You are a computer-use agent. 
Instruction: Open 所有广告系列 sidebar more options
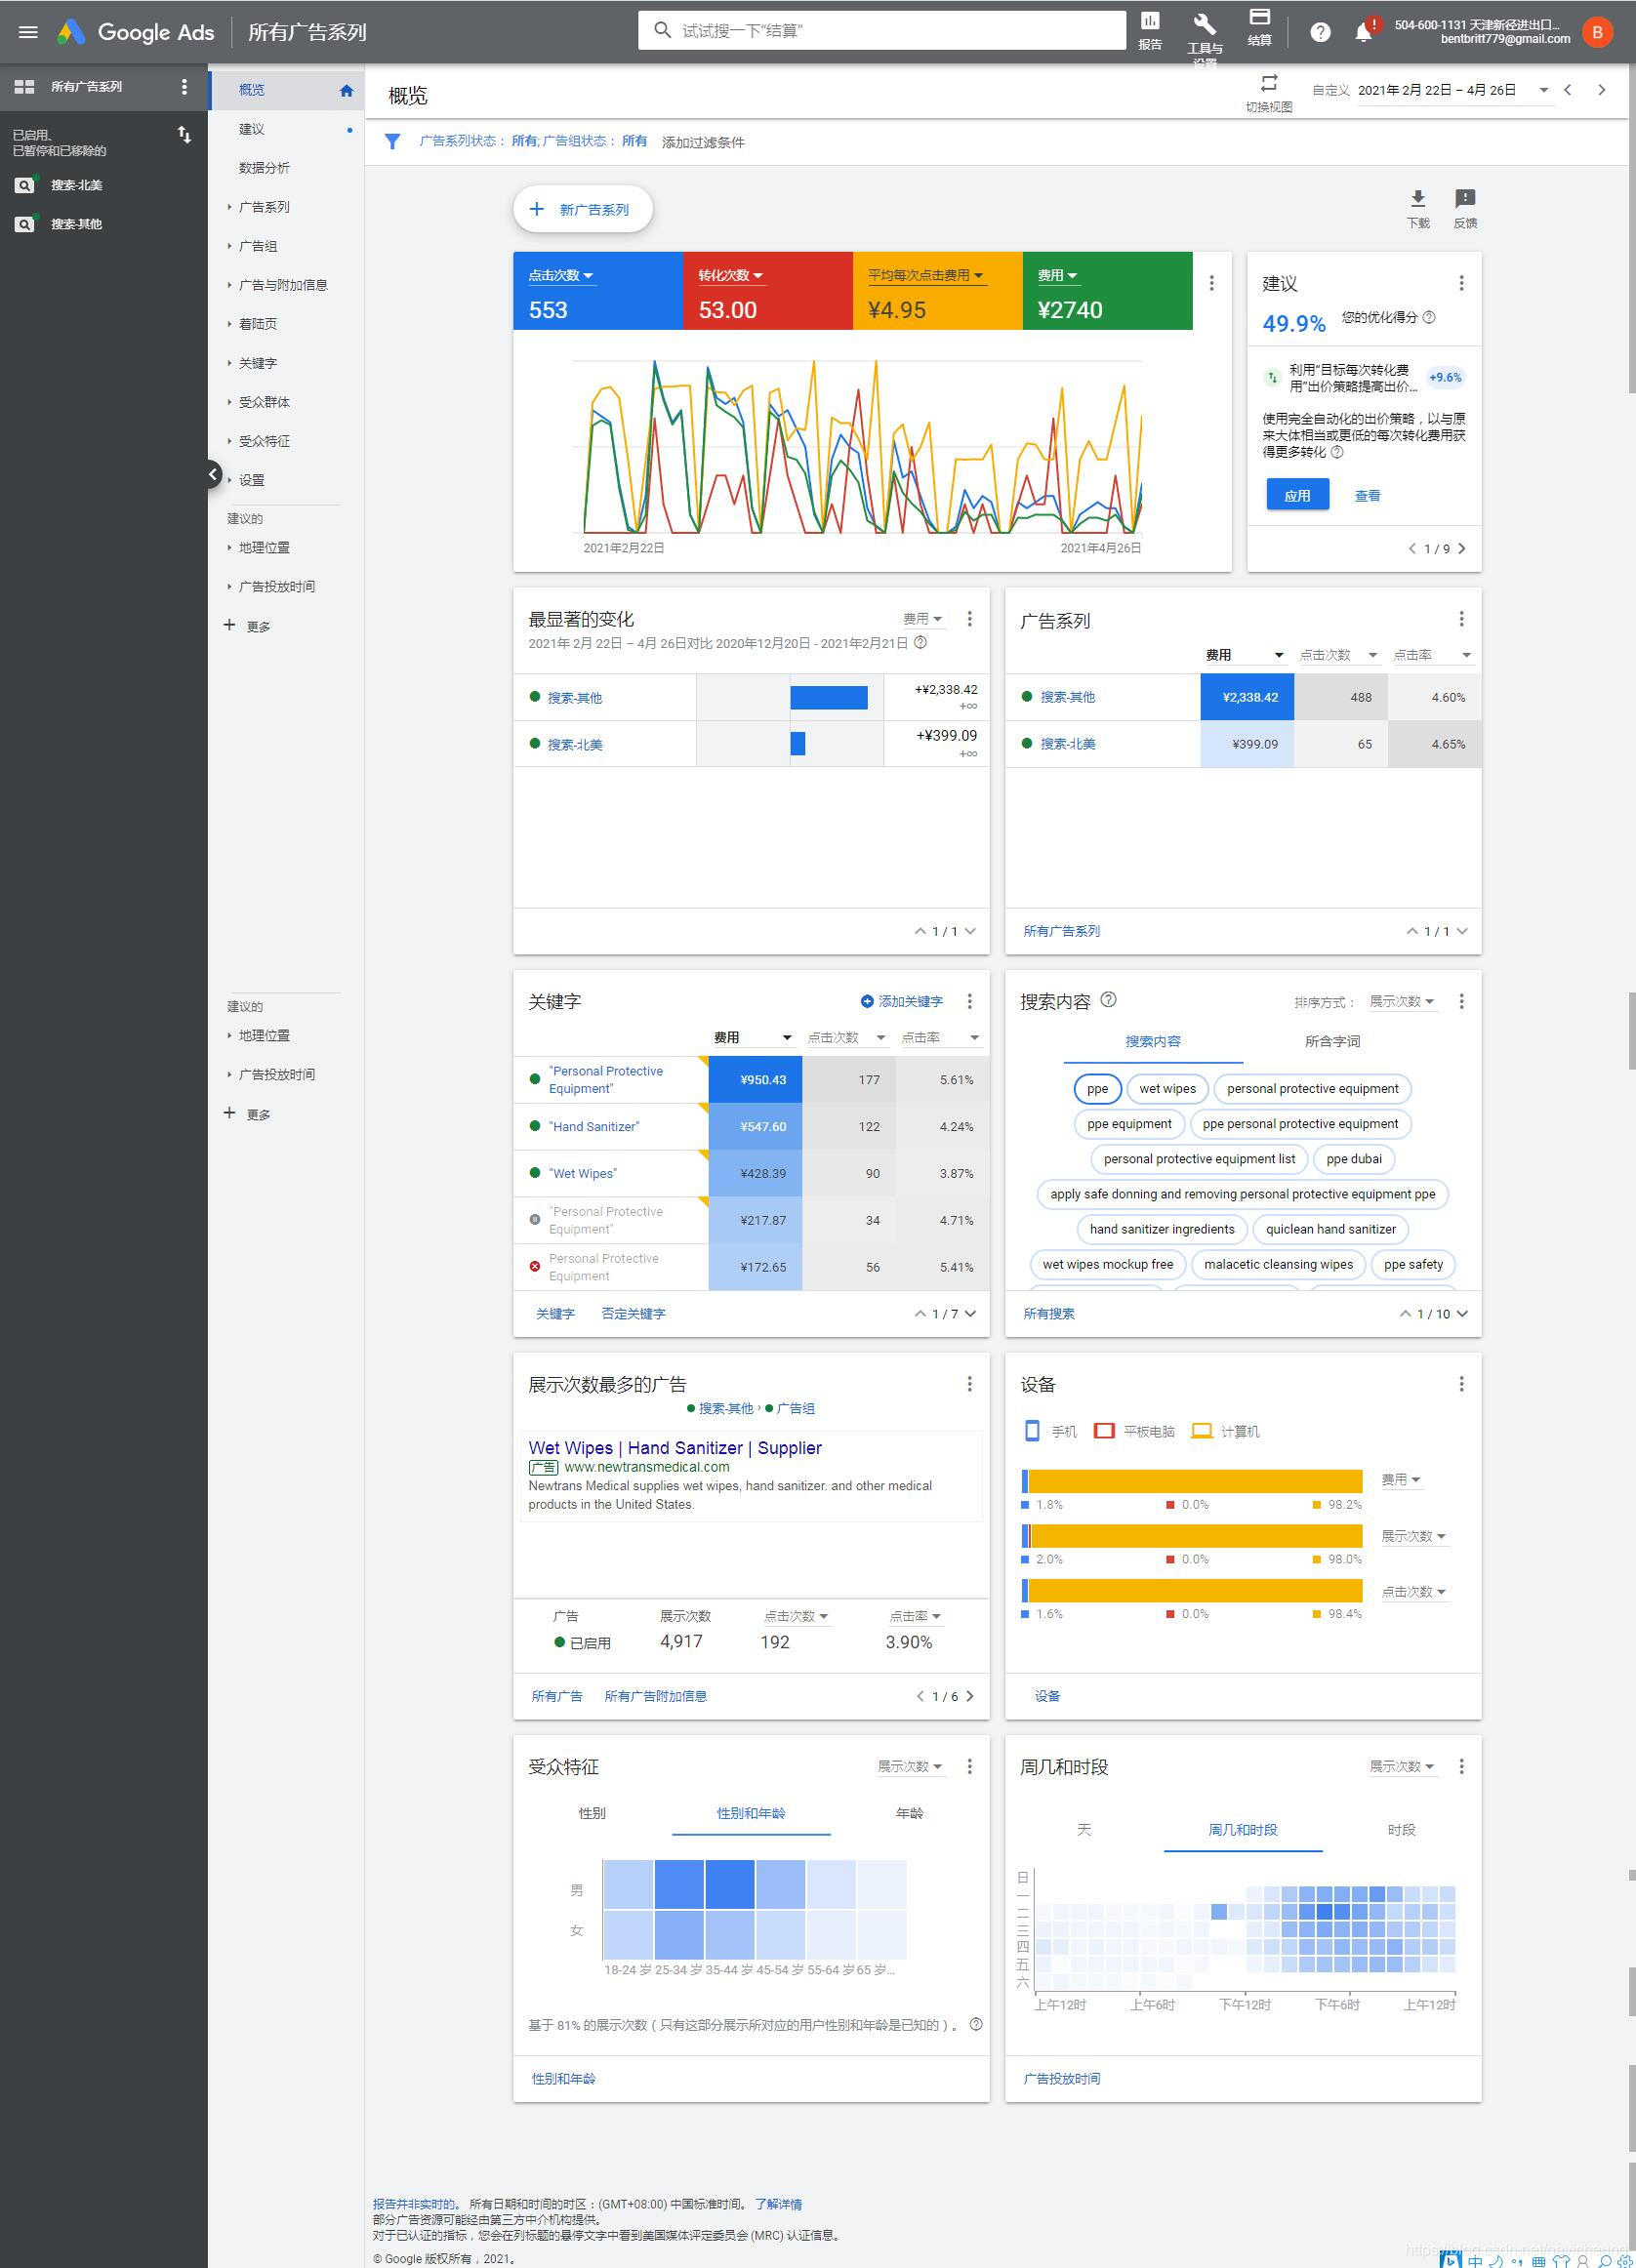184,87
